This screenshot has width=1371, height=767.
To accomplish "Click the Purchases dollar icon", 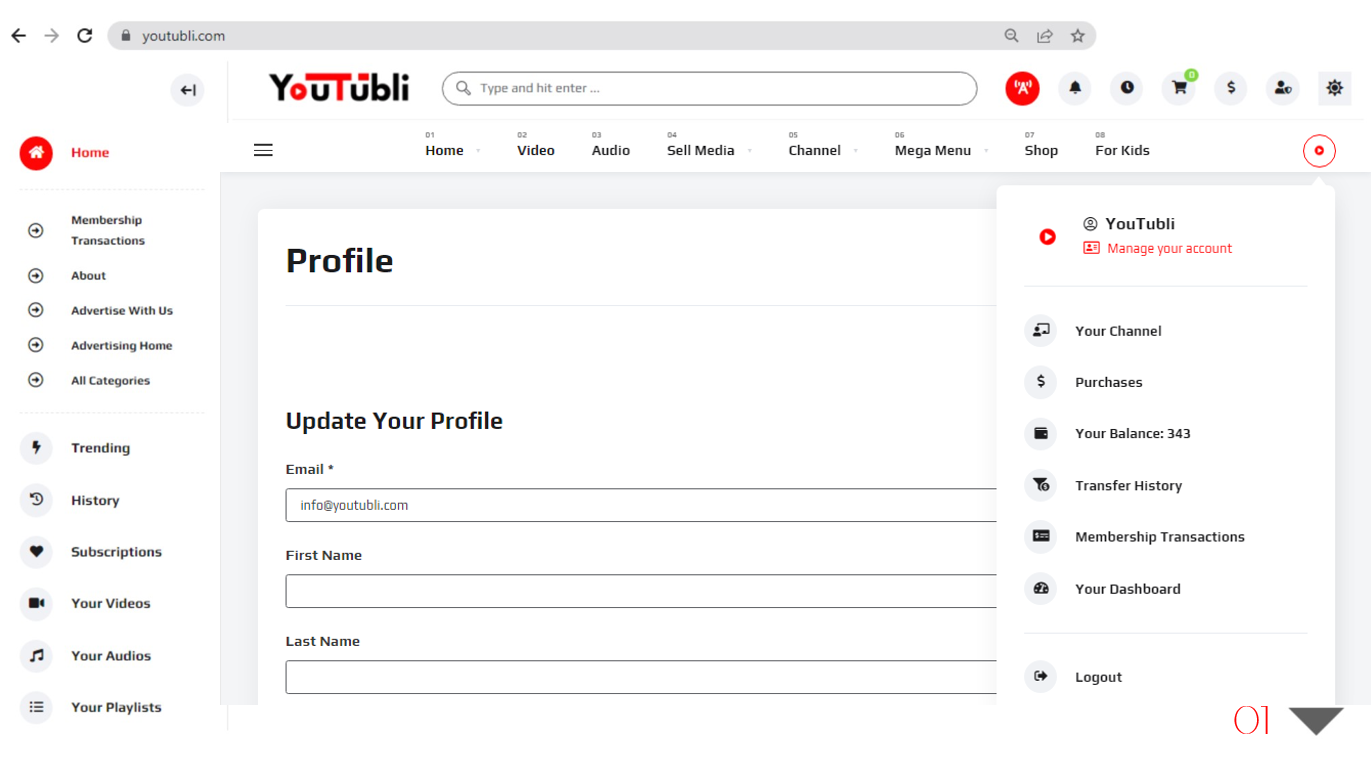I will 1041,382.
